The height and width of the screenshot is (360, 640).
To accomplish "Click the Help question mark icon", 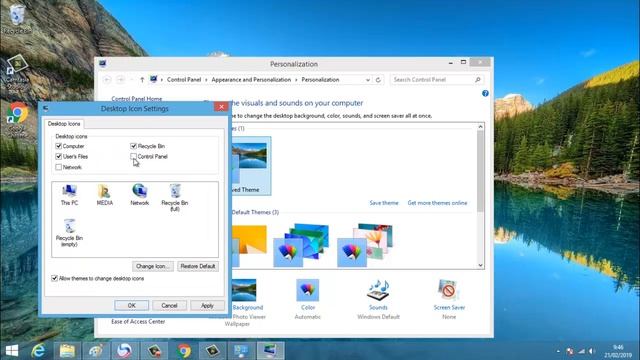I will pyautogui.click(x=485, y=93).
